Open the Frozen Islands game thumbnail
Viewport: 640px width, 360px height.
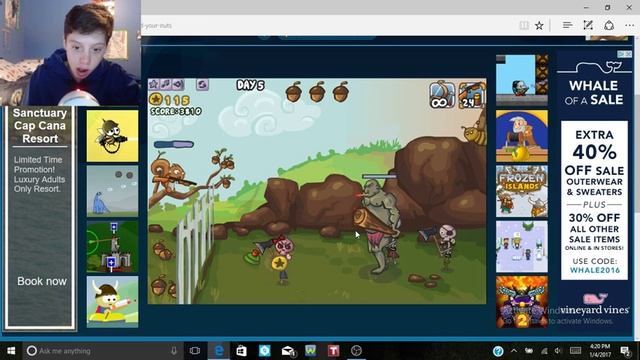[x=522, y=191]
